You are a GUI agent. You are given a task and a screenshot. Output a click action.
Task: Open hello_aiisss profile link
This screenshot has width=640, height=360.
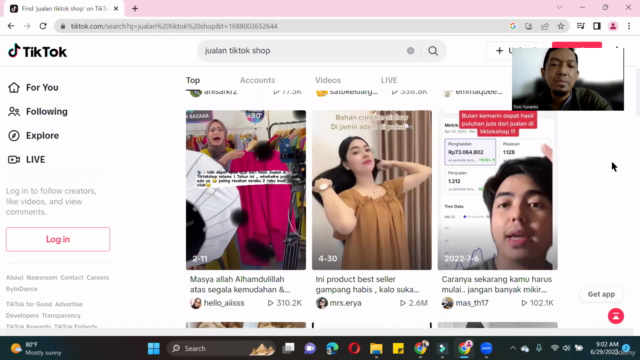coord(224,303)
